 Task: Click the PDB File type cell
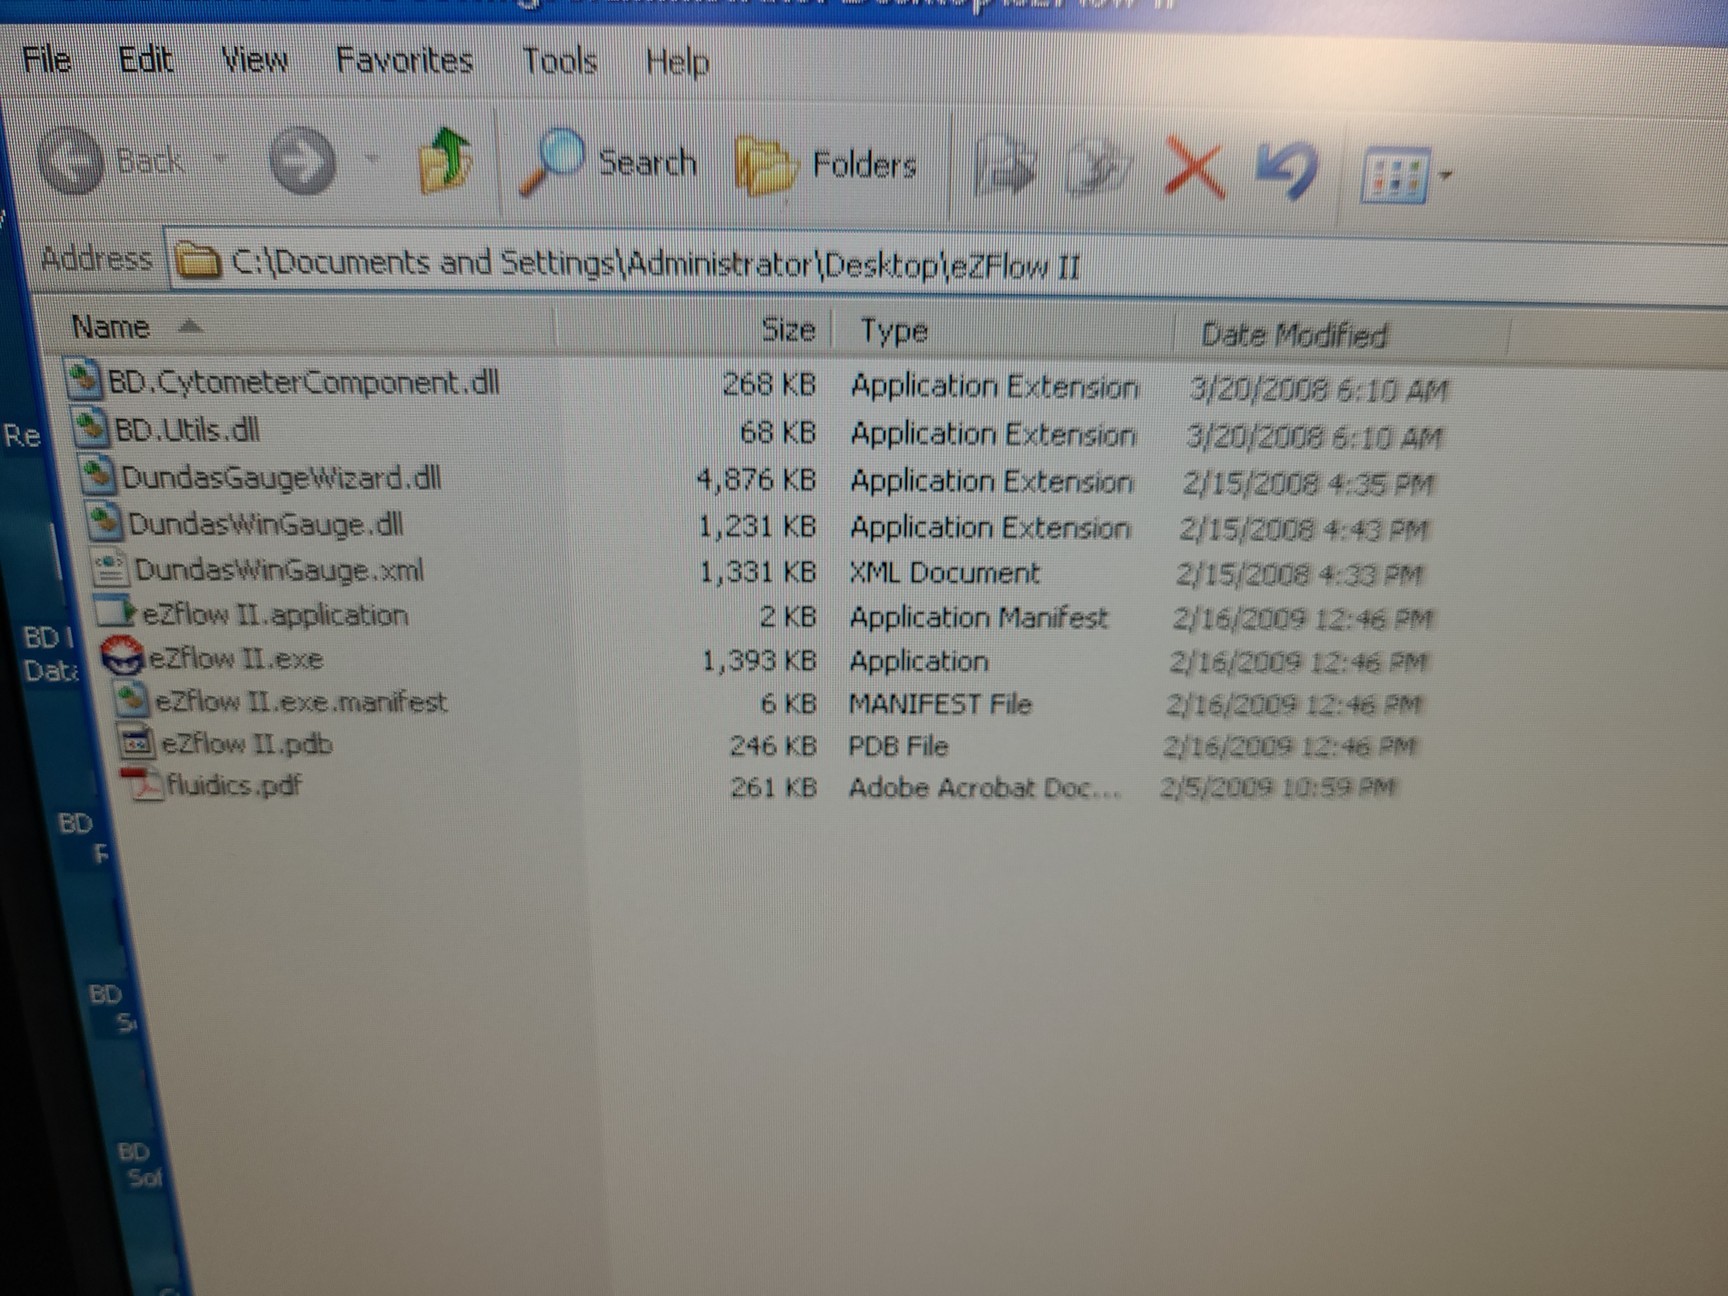[898, 746]
